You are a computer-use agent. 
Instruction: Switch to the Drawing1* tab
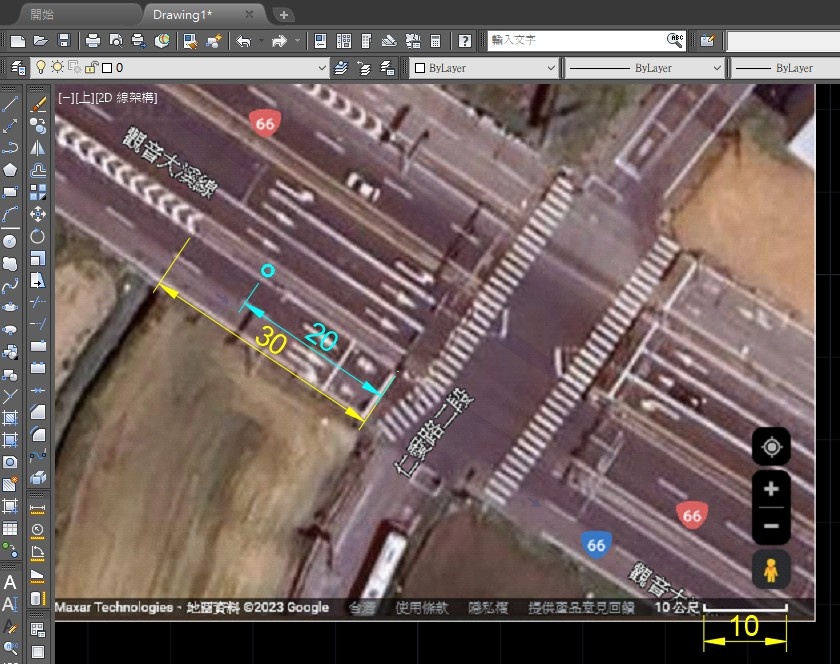[x=182, y=15]
